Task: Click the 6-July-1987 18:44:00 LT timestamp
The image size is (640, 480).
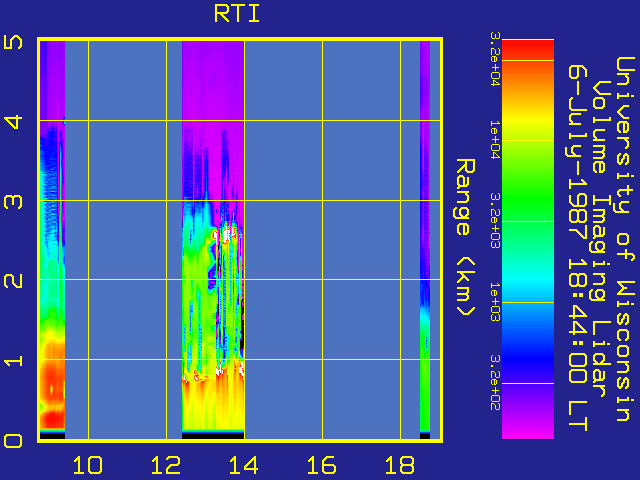Action: point(578,248)
